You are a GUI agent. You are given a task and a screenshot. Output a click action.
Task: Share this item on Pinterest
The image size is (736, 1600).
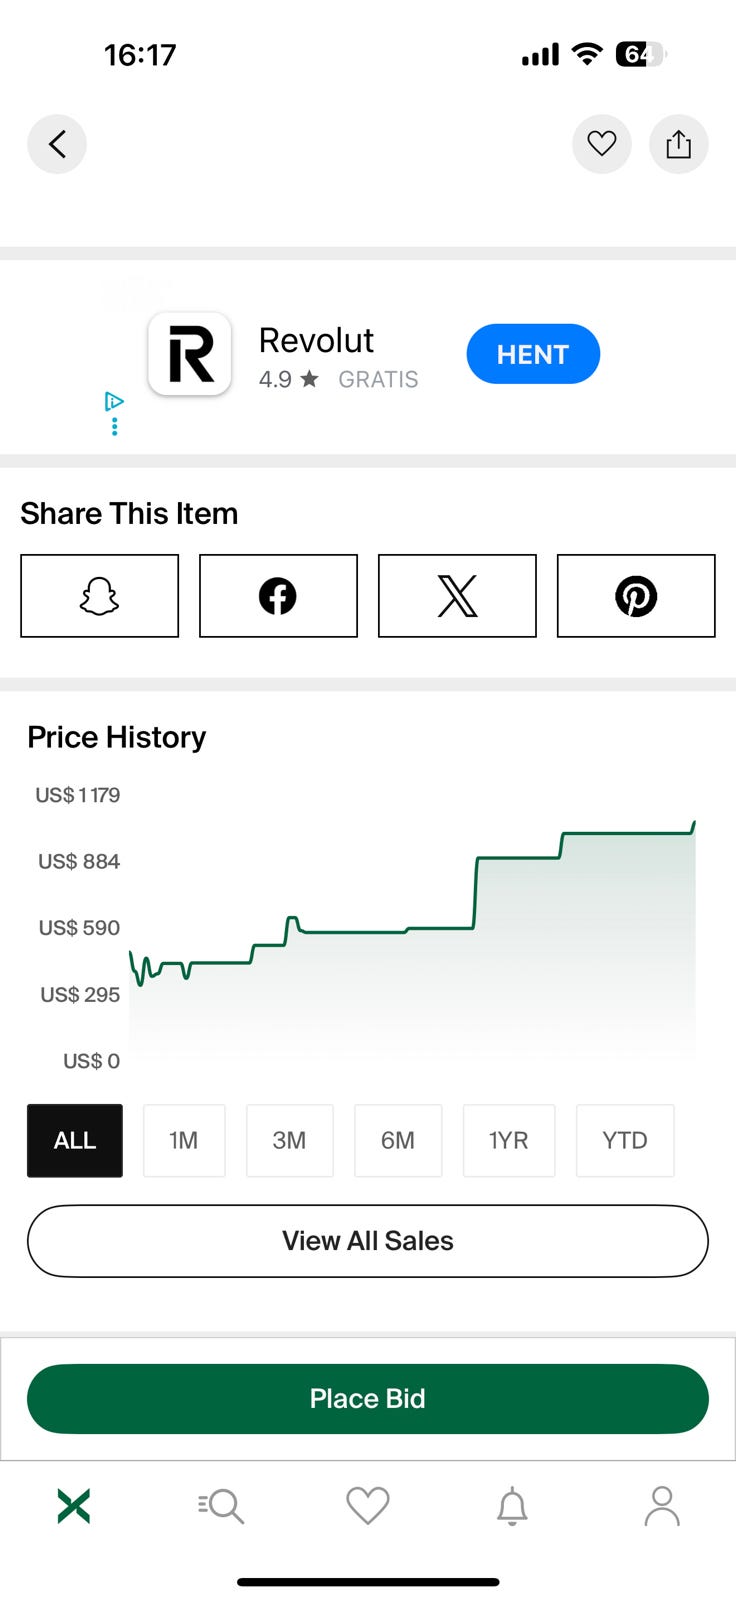[x=636, y=596]
